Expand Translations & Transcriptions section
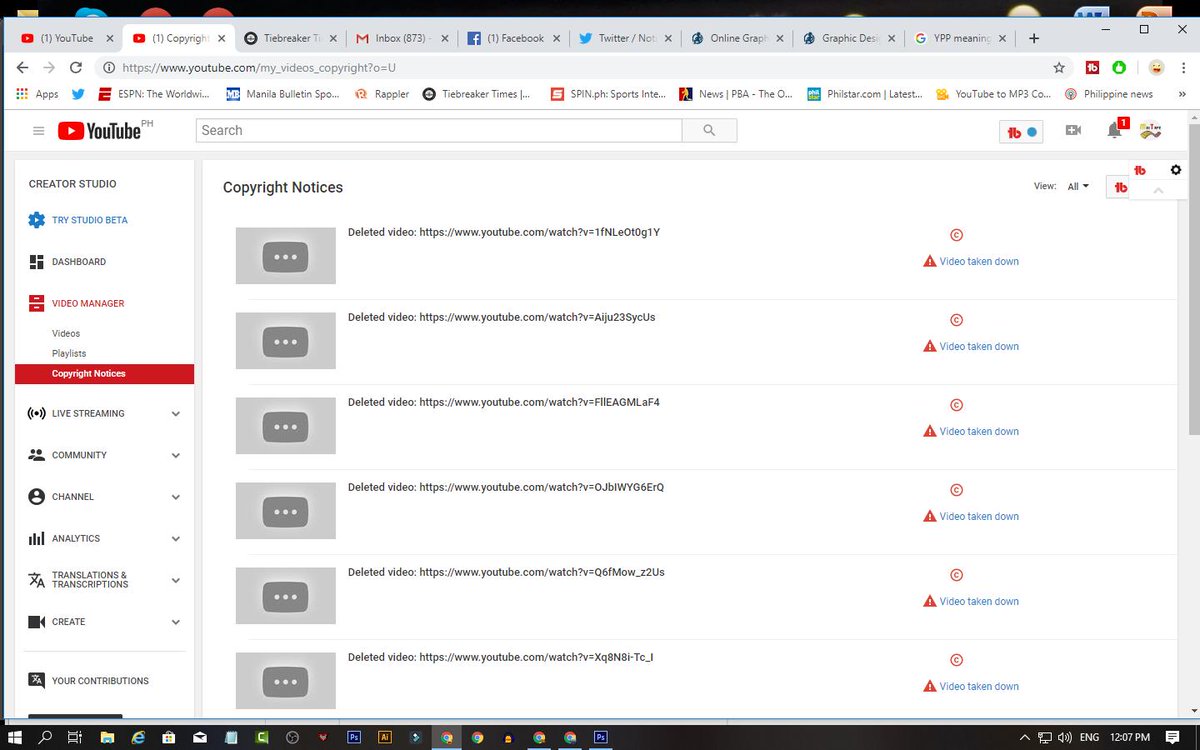 (x=176, y=580)
